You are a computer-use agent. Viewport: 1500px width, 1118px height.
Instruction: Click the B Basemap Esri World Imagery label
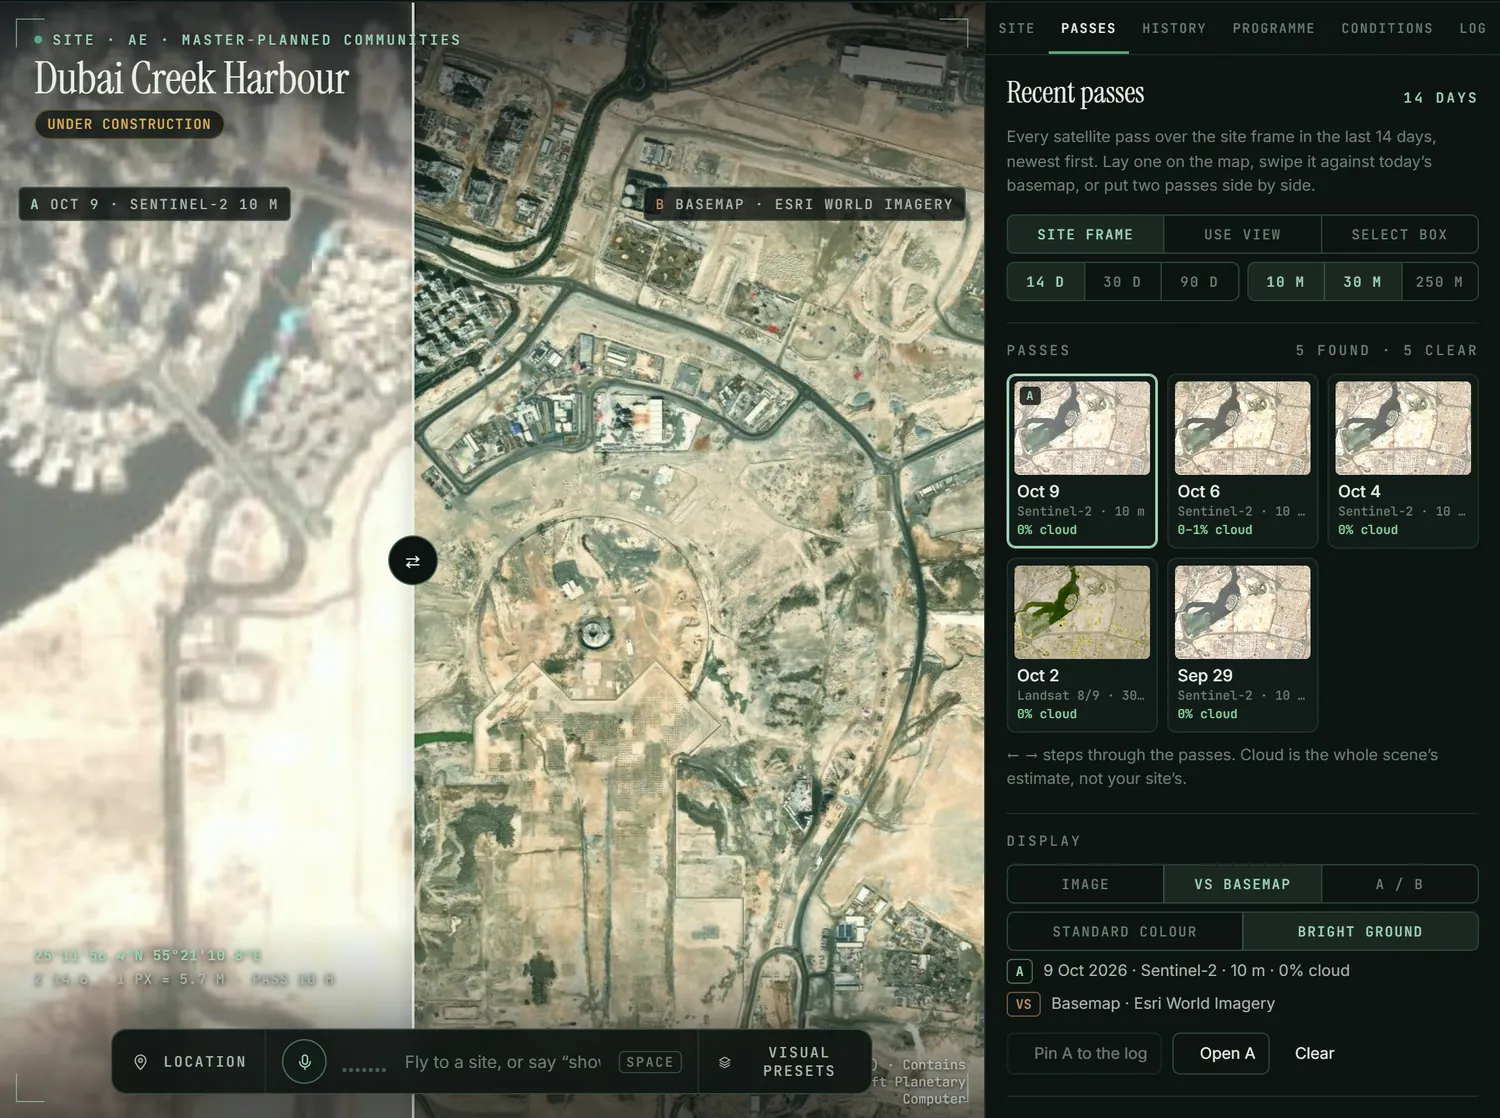tap(804, 204)
